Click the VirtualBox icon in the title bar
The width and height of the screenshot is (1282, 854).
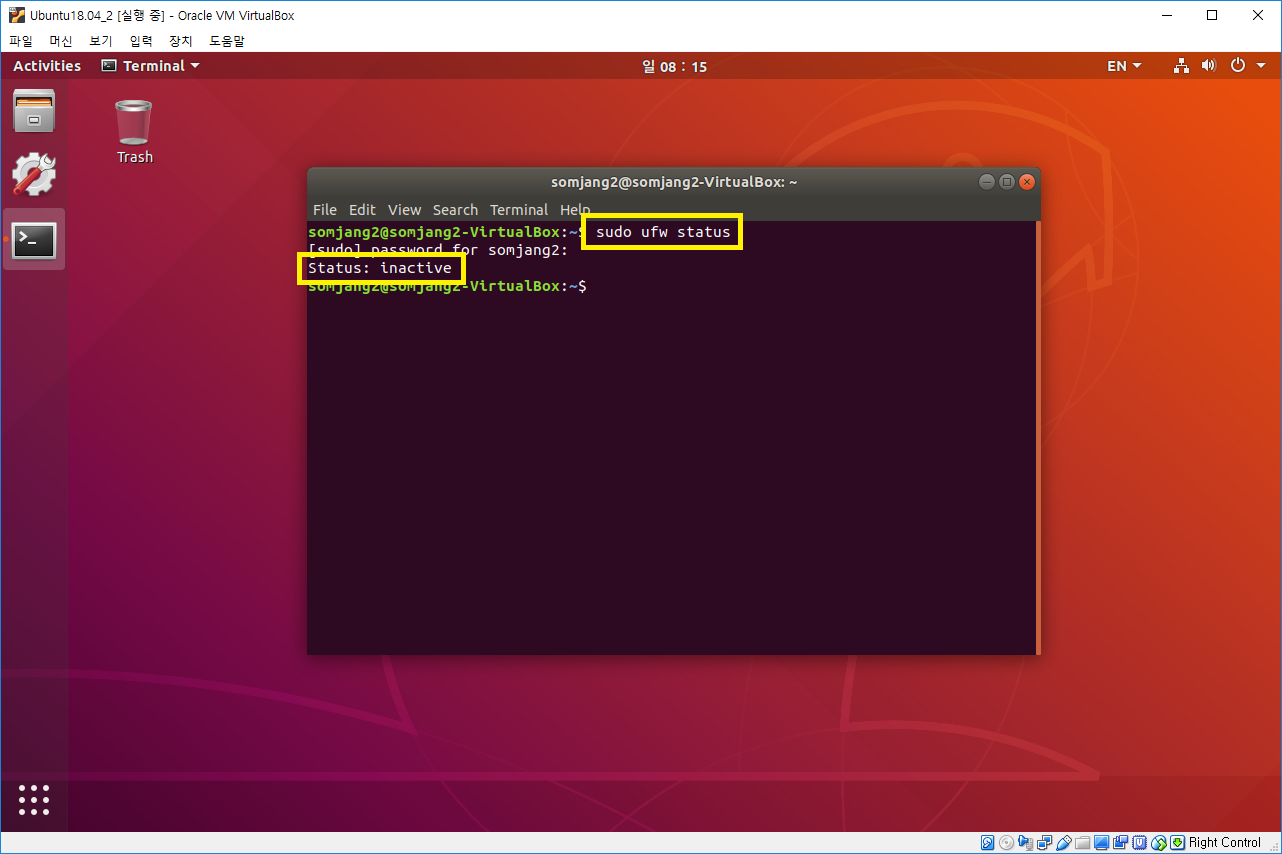(x=16, y=15)
